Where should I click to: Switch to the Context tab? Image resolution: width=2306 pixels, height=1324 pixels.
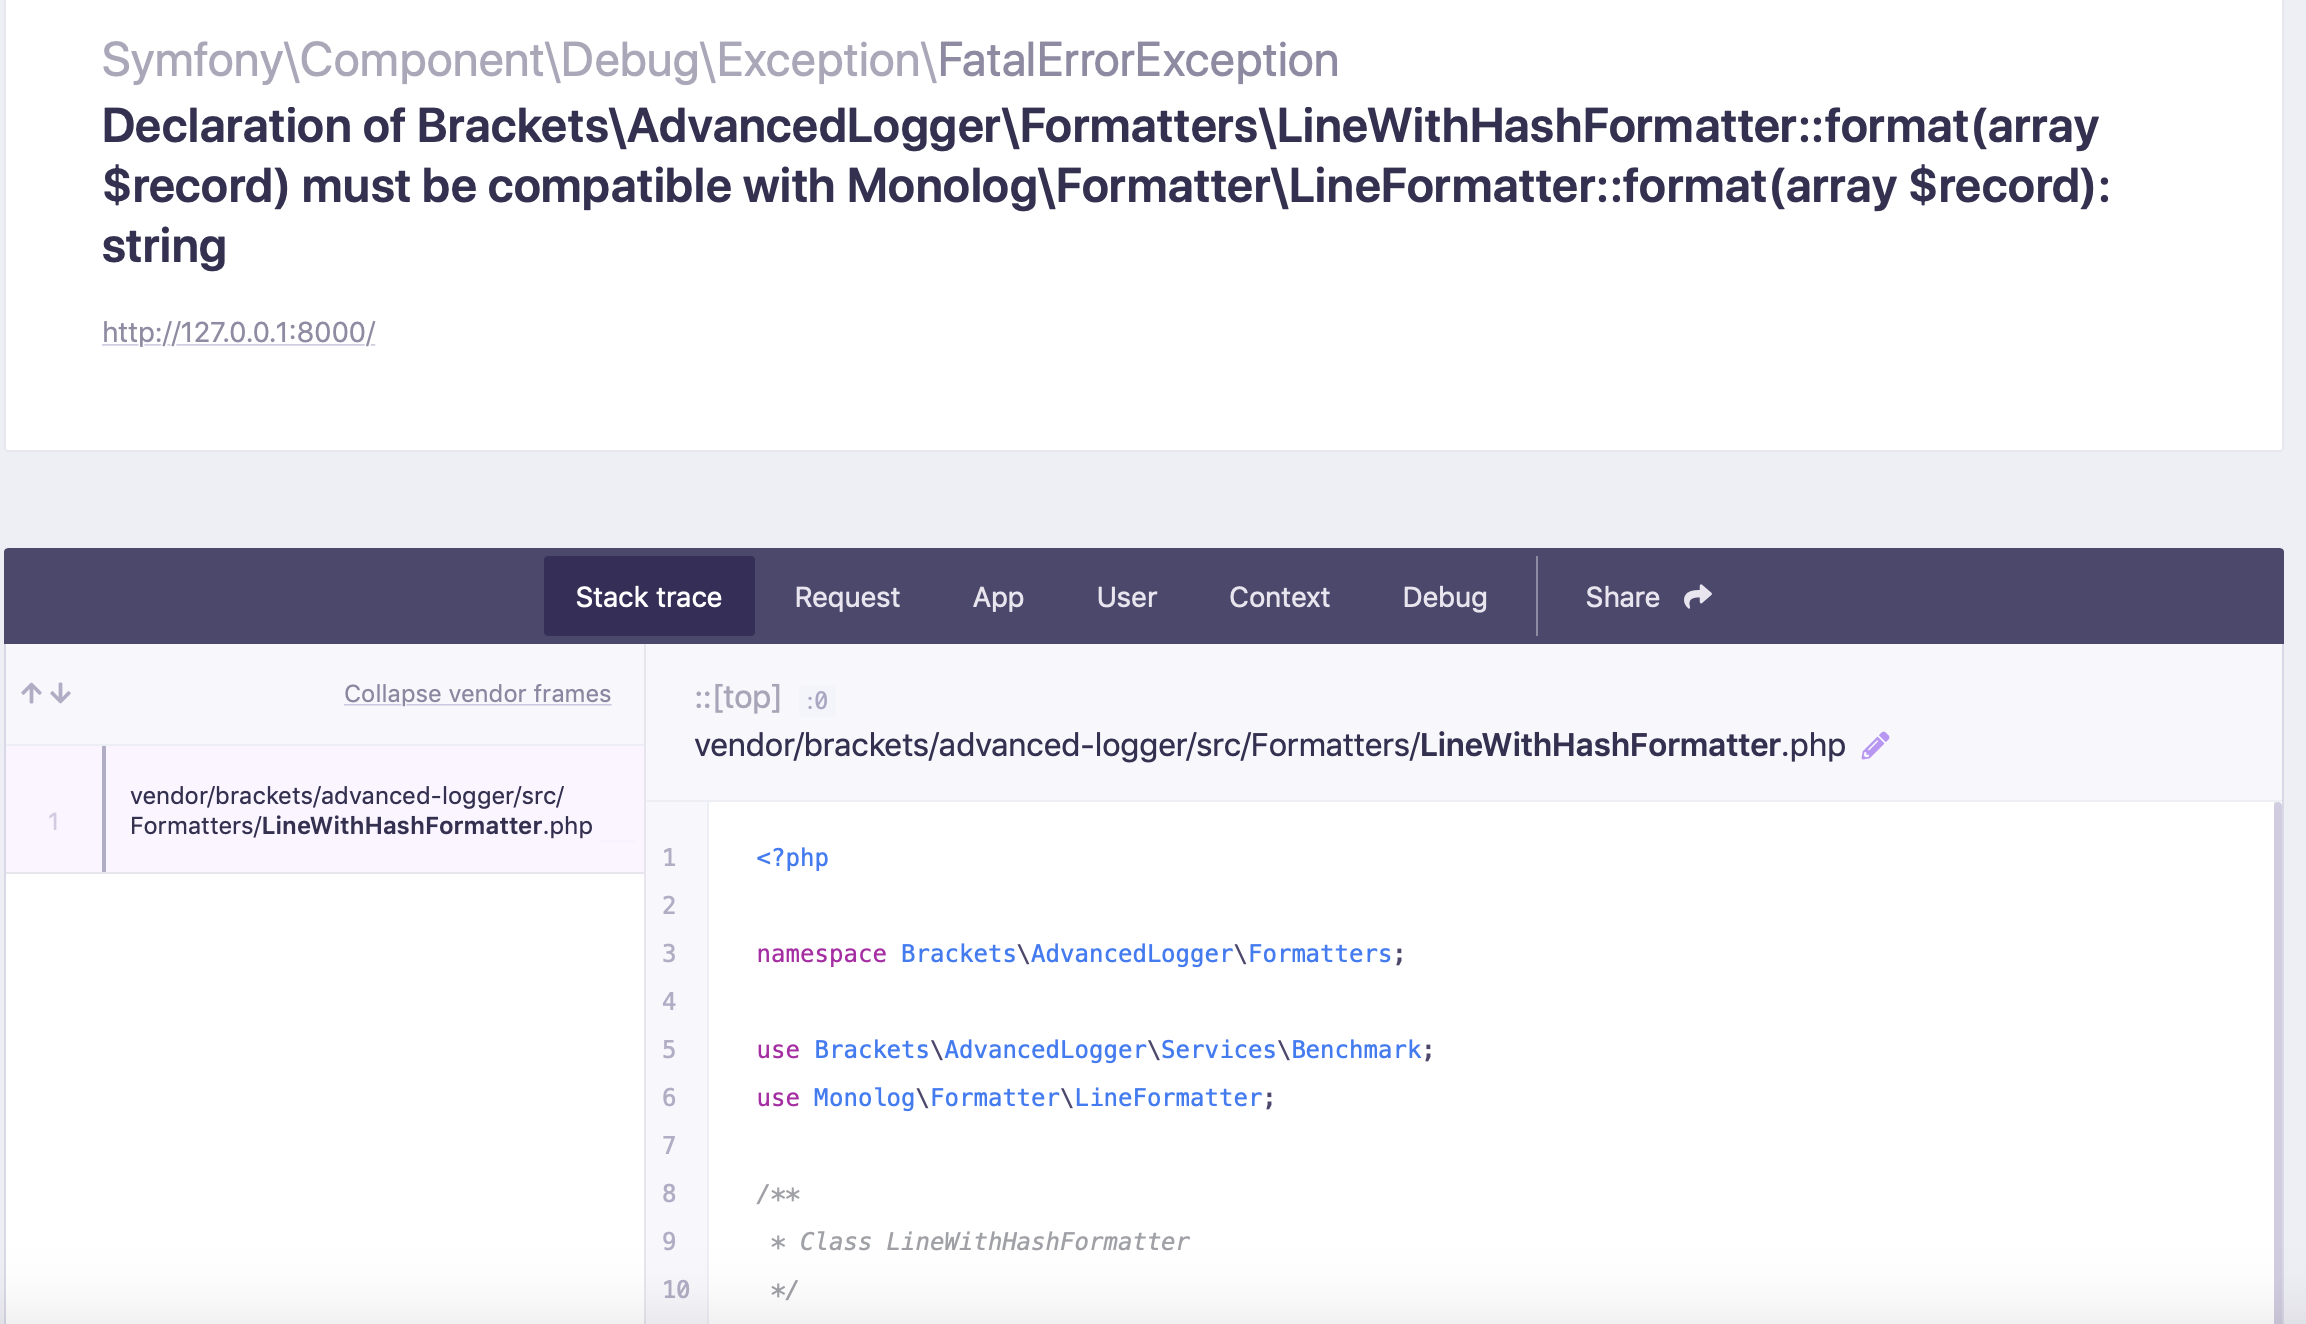tap(1279, 597)
